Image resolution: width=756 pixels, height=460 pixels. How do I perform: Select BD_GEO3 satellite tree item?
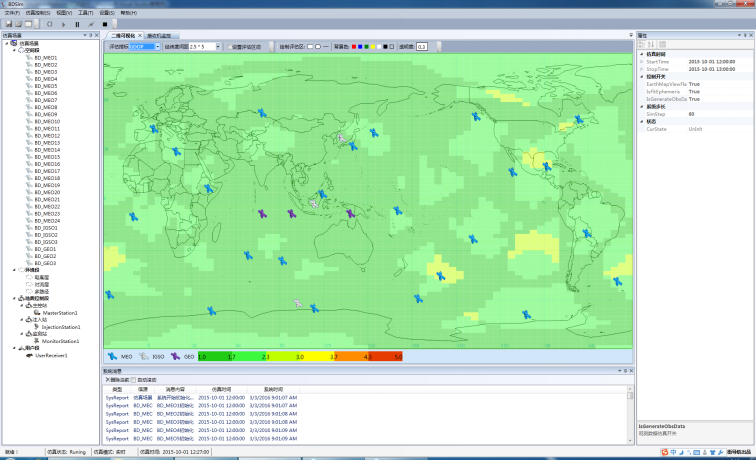[45, 263]
